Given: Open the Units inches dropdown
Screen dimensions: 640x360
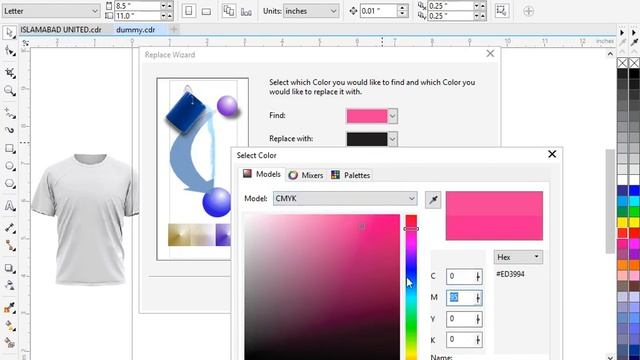Looking at the screenshot, I should point(311,11).
